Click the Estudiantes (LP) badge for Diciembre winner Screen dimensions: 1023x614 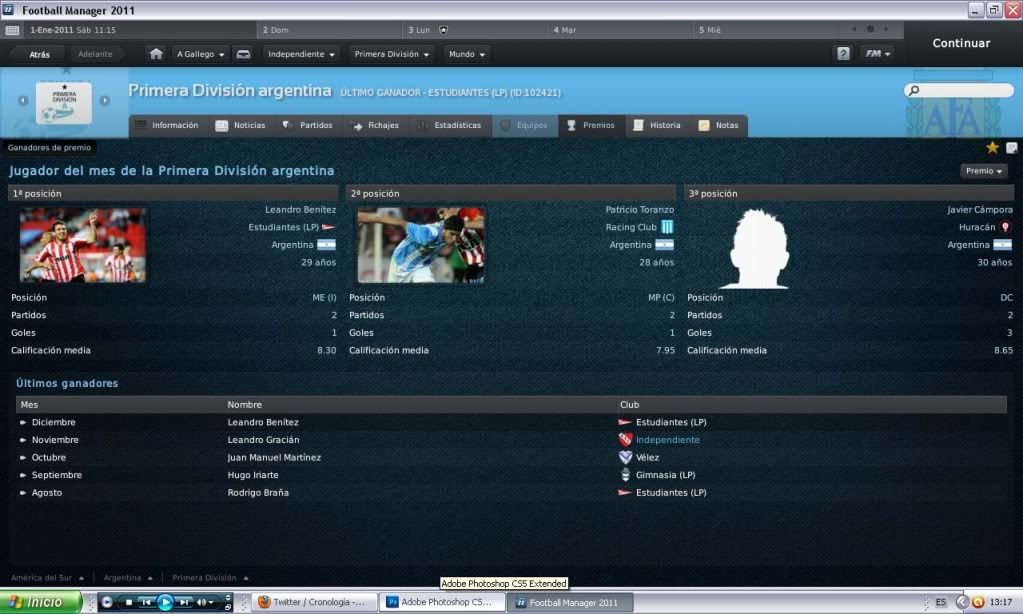click(x=624, y=422)
